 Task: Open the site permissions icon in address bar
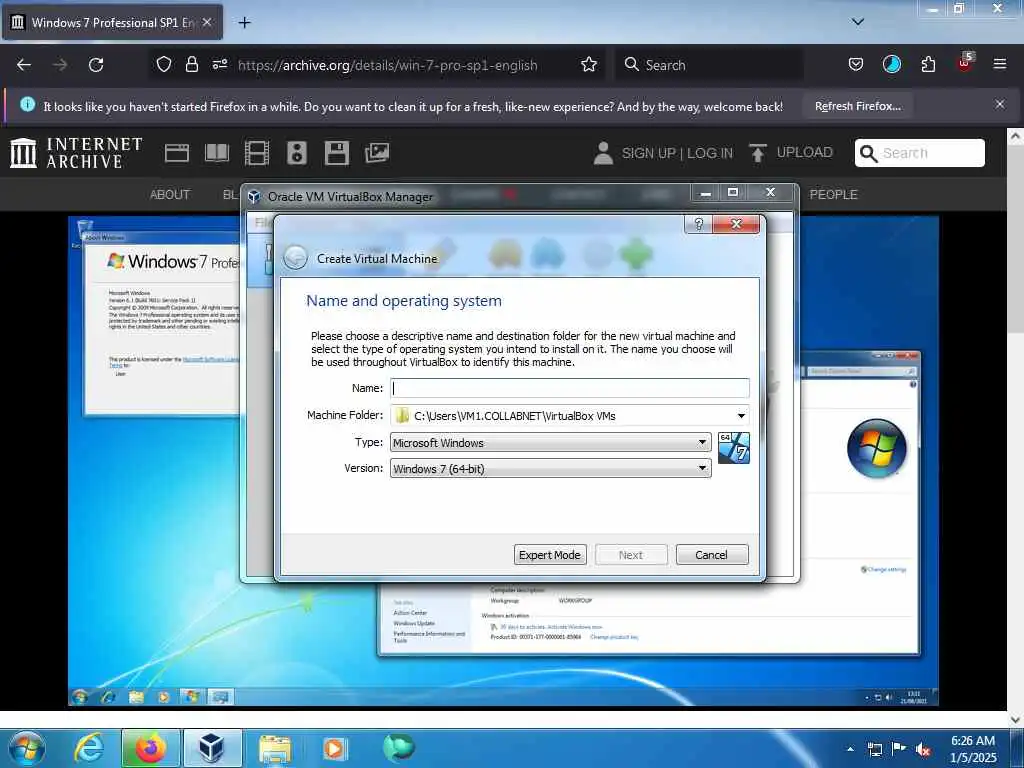219,65
